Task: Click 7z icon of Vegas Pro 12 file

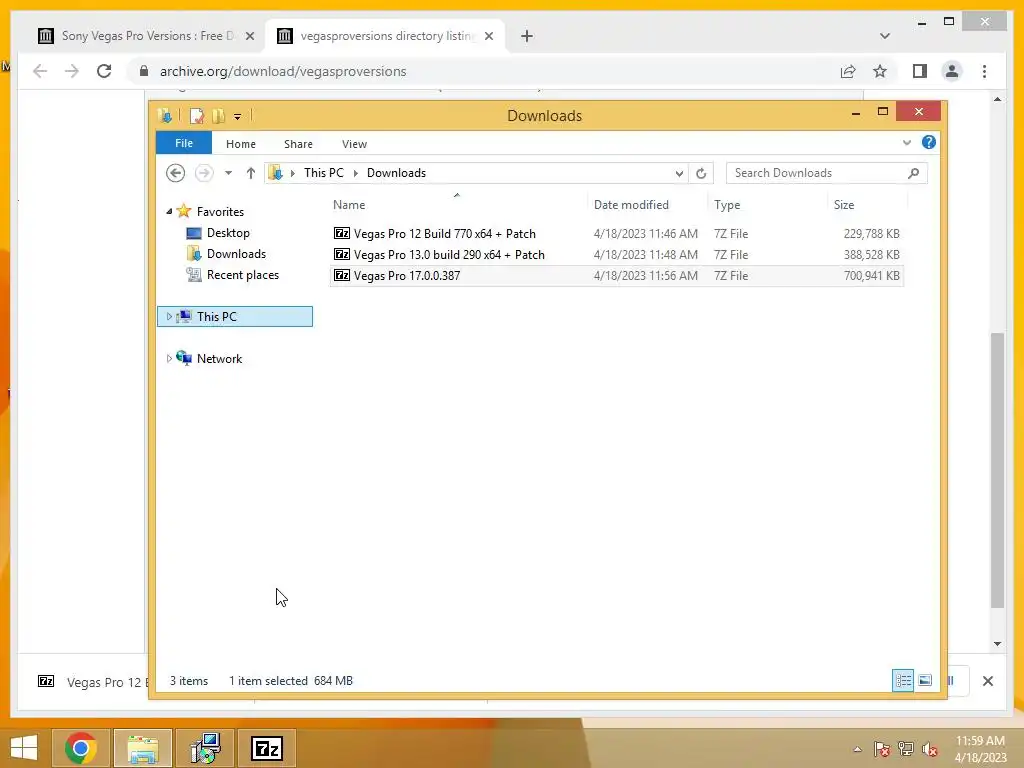Action: point(342,233)
